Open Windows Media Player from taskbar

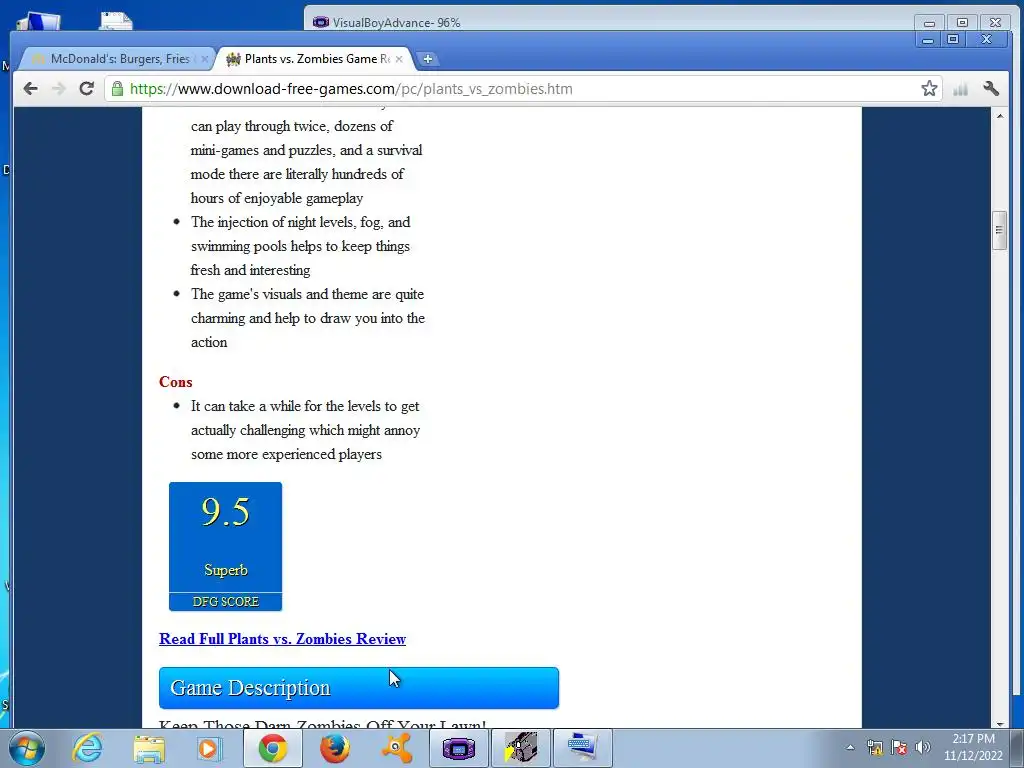point(210,748)
